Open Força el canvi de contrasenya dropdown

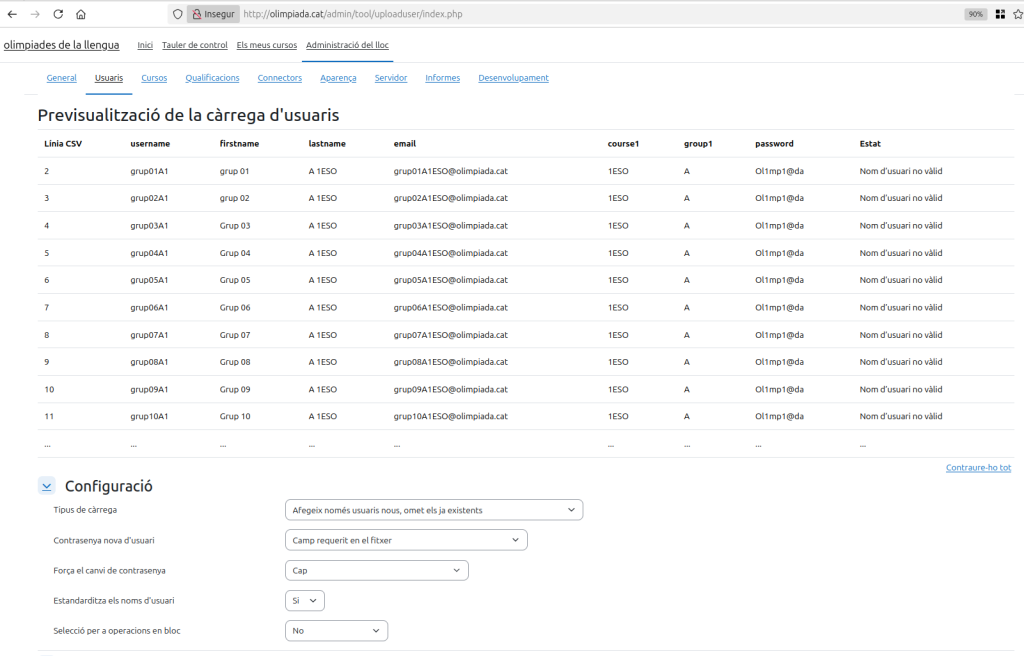pyautogui.click(x=376, y=570)
